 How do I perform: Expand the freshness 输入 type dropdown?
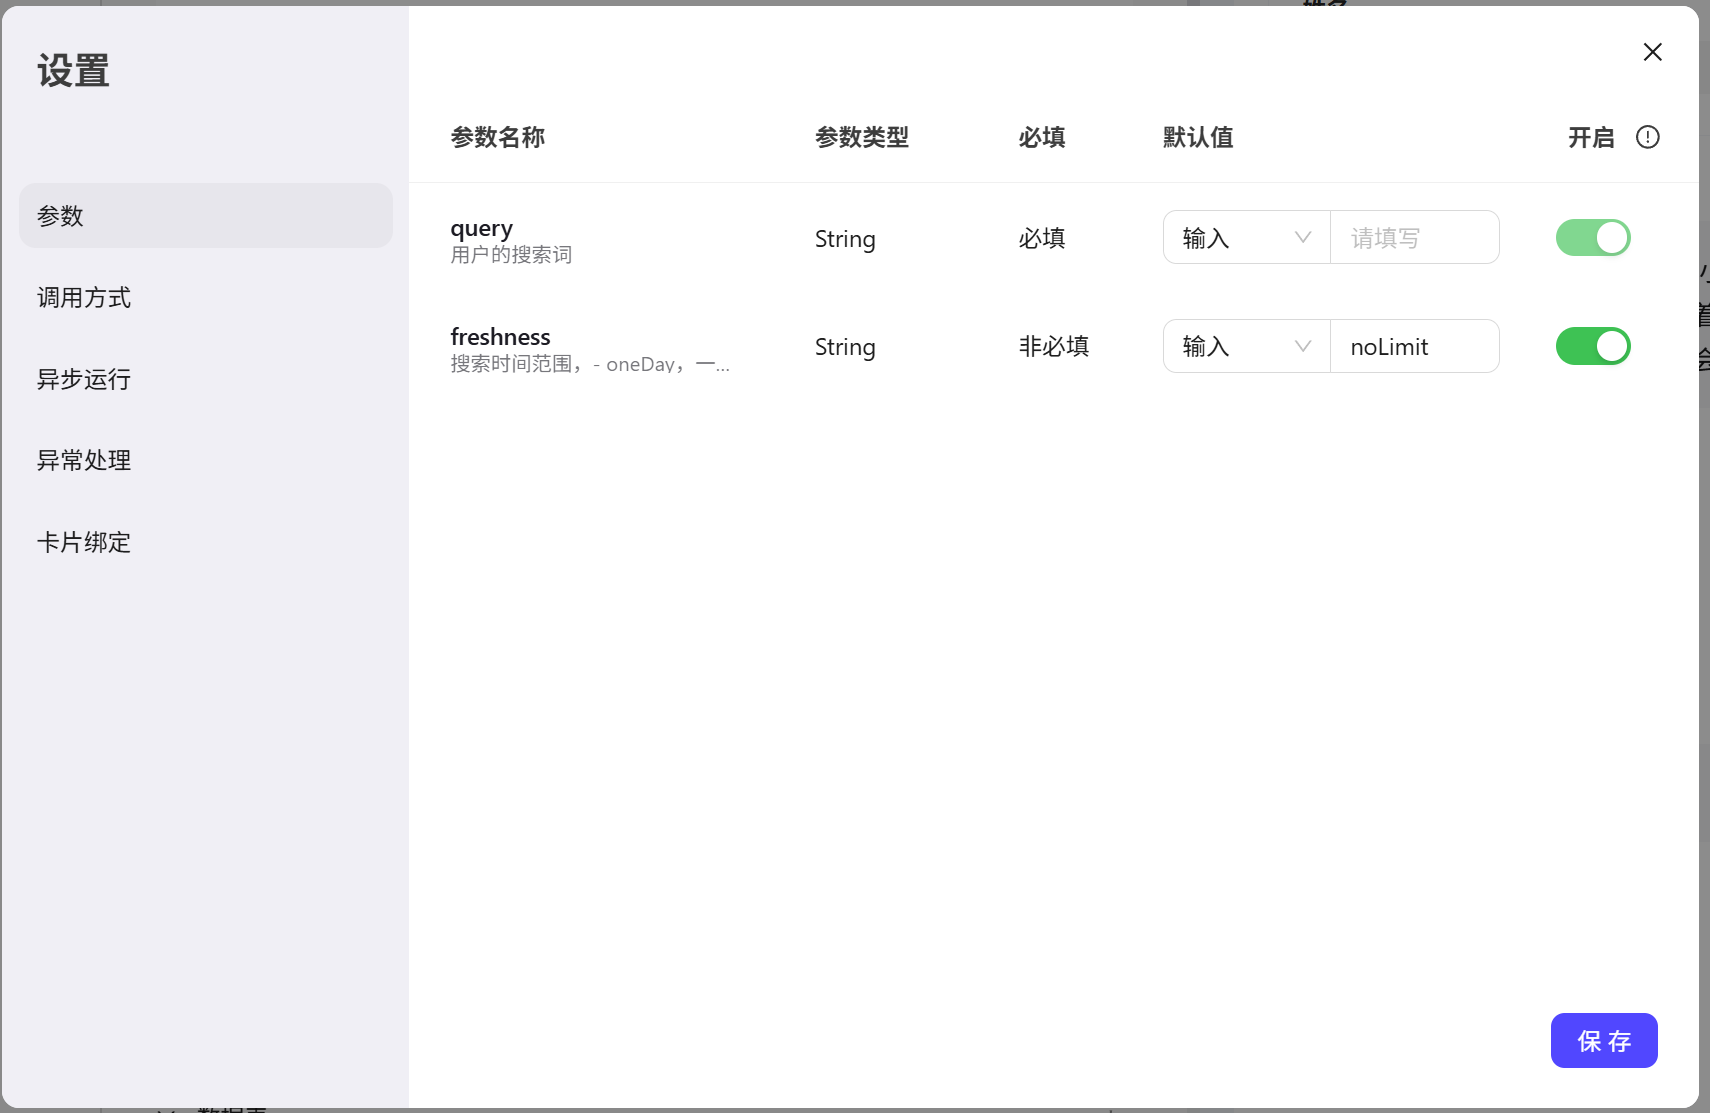[1245, 346]
